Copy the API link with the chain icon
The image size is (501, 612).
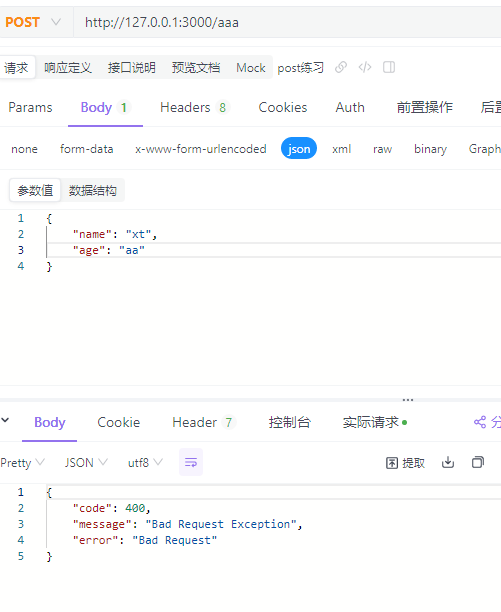(x=341, y=68)
